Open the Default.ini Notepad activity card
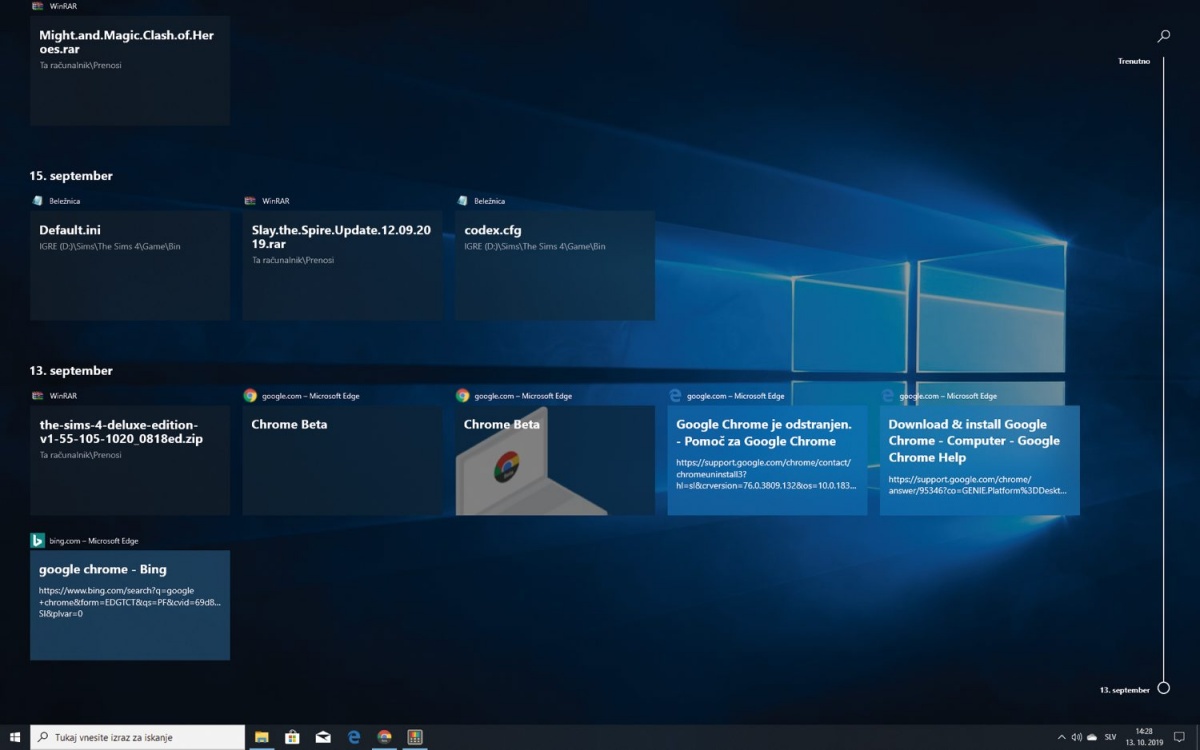Screen dimensions: 1200x750 click(x=130, y=265)
